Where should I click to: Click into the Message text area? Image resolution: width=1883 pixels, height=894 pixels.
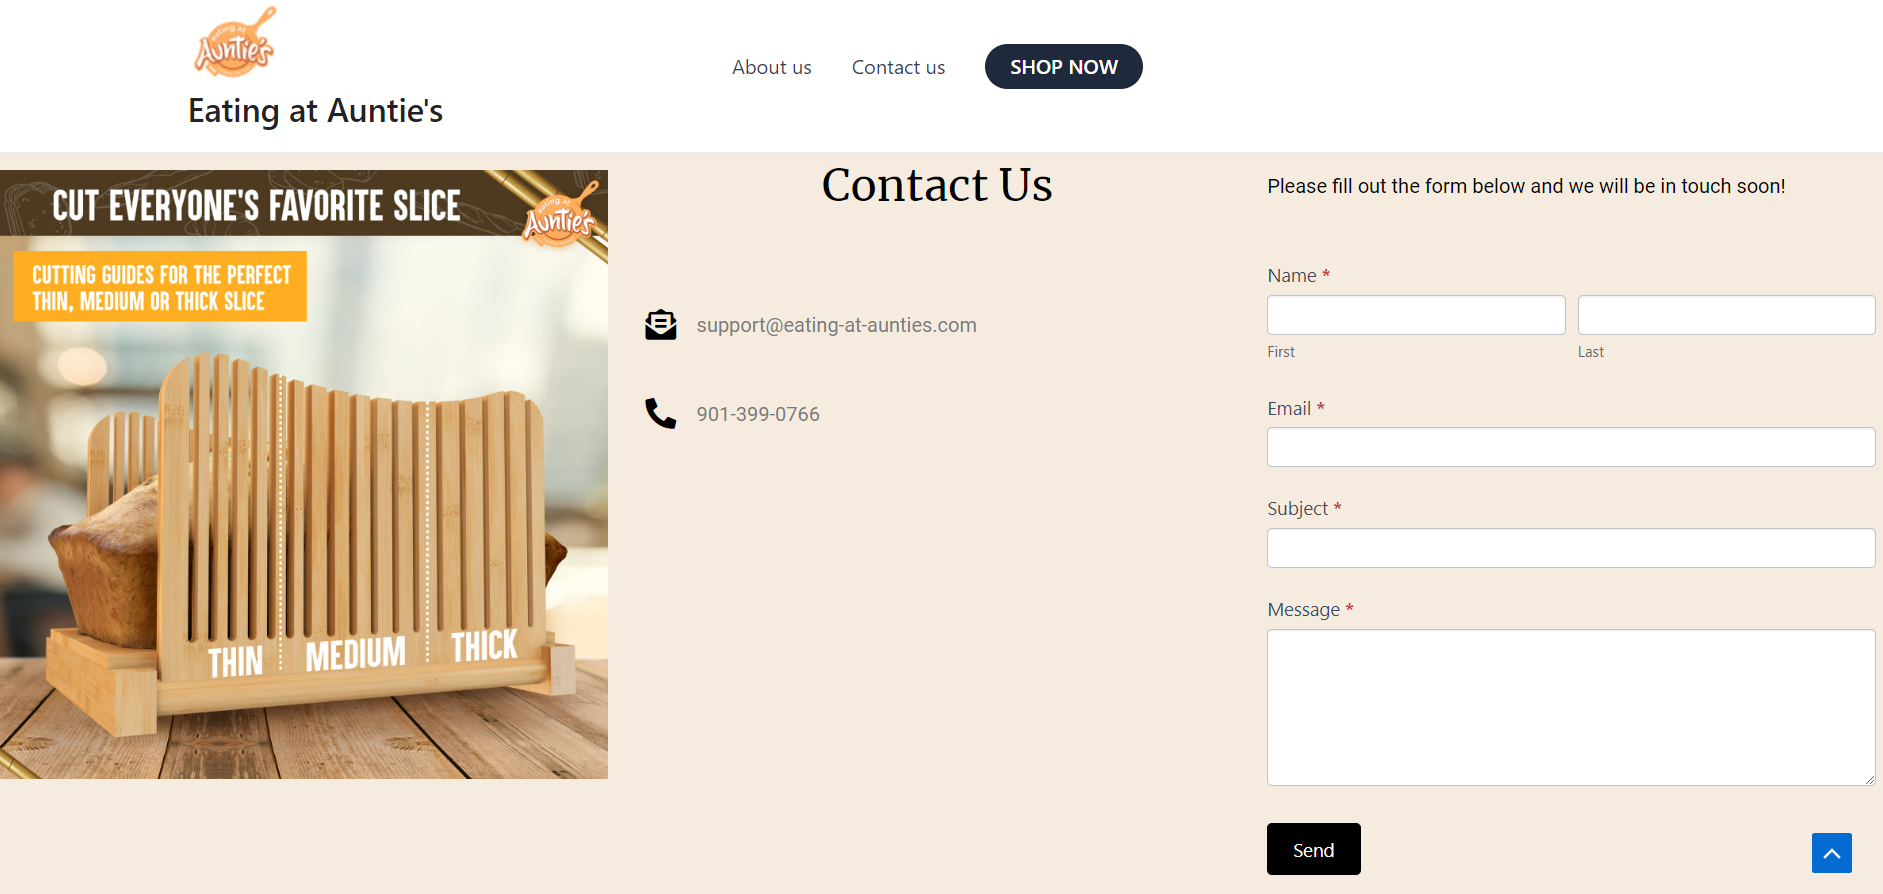[x=1571, y=707]
